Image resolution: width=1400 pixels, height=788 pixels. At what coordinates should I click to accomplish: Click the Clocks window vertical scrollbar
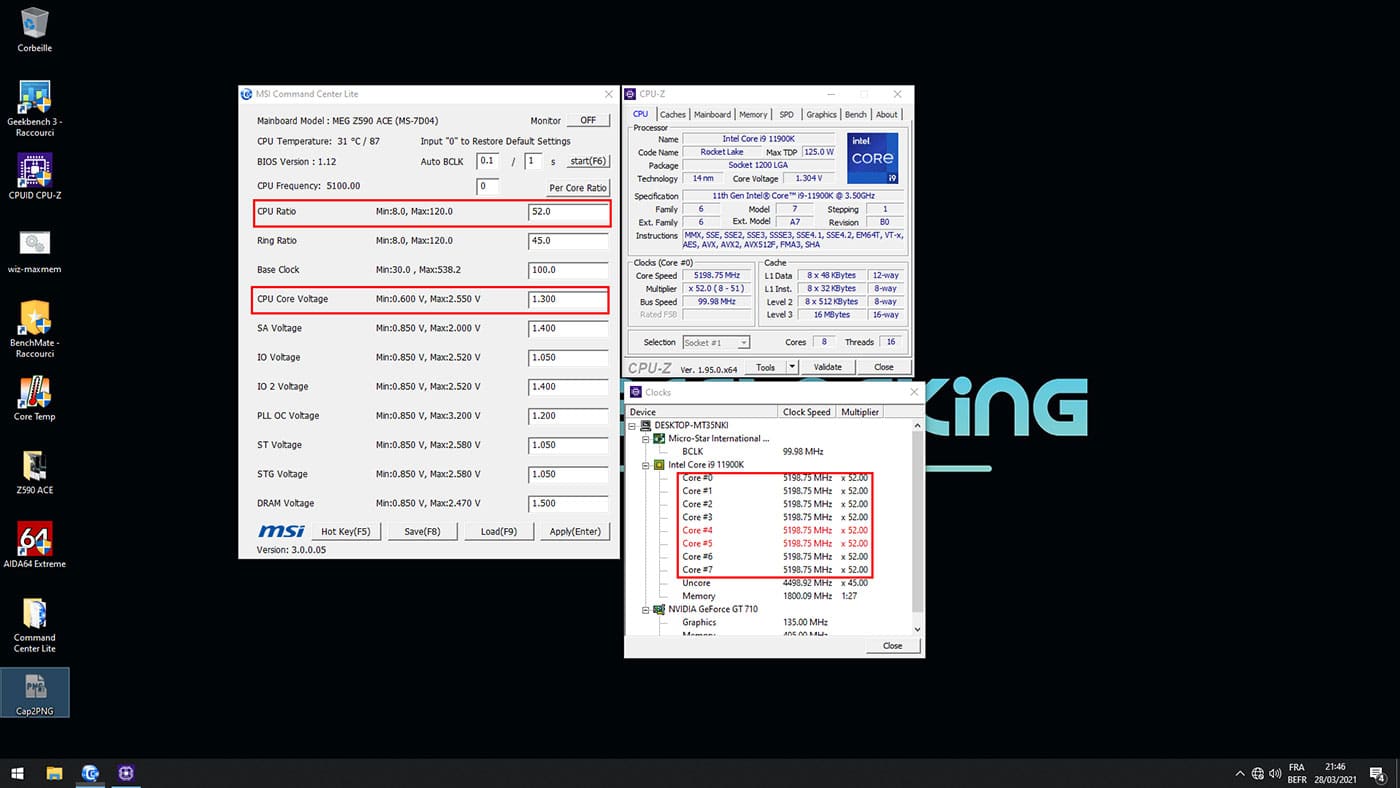pyautogui.click(x=918, y=526)
